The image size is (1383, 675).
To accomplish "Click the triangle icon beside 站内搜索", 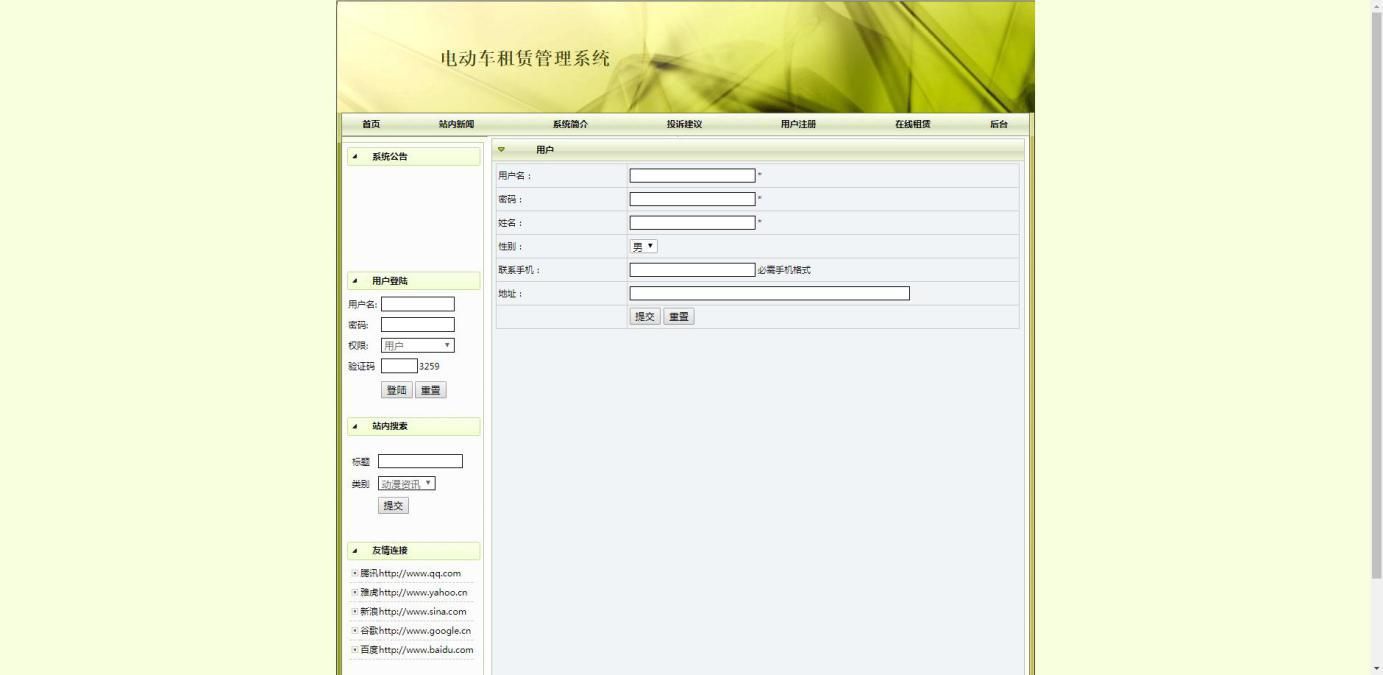I will (x=355, y=426).
